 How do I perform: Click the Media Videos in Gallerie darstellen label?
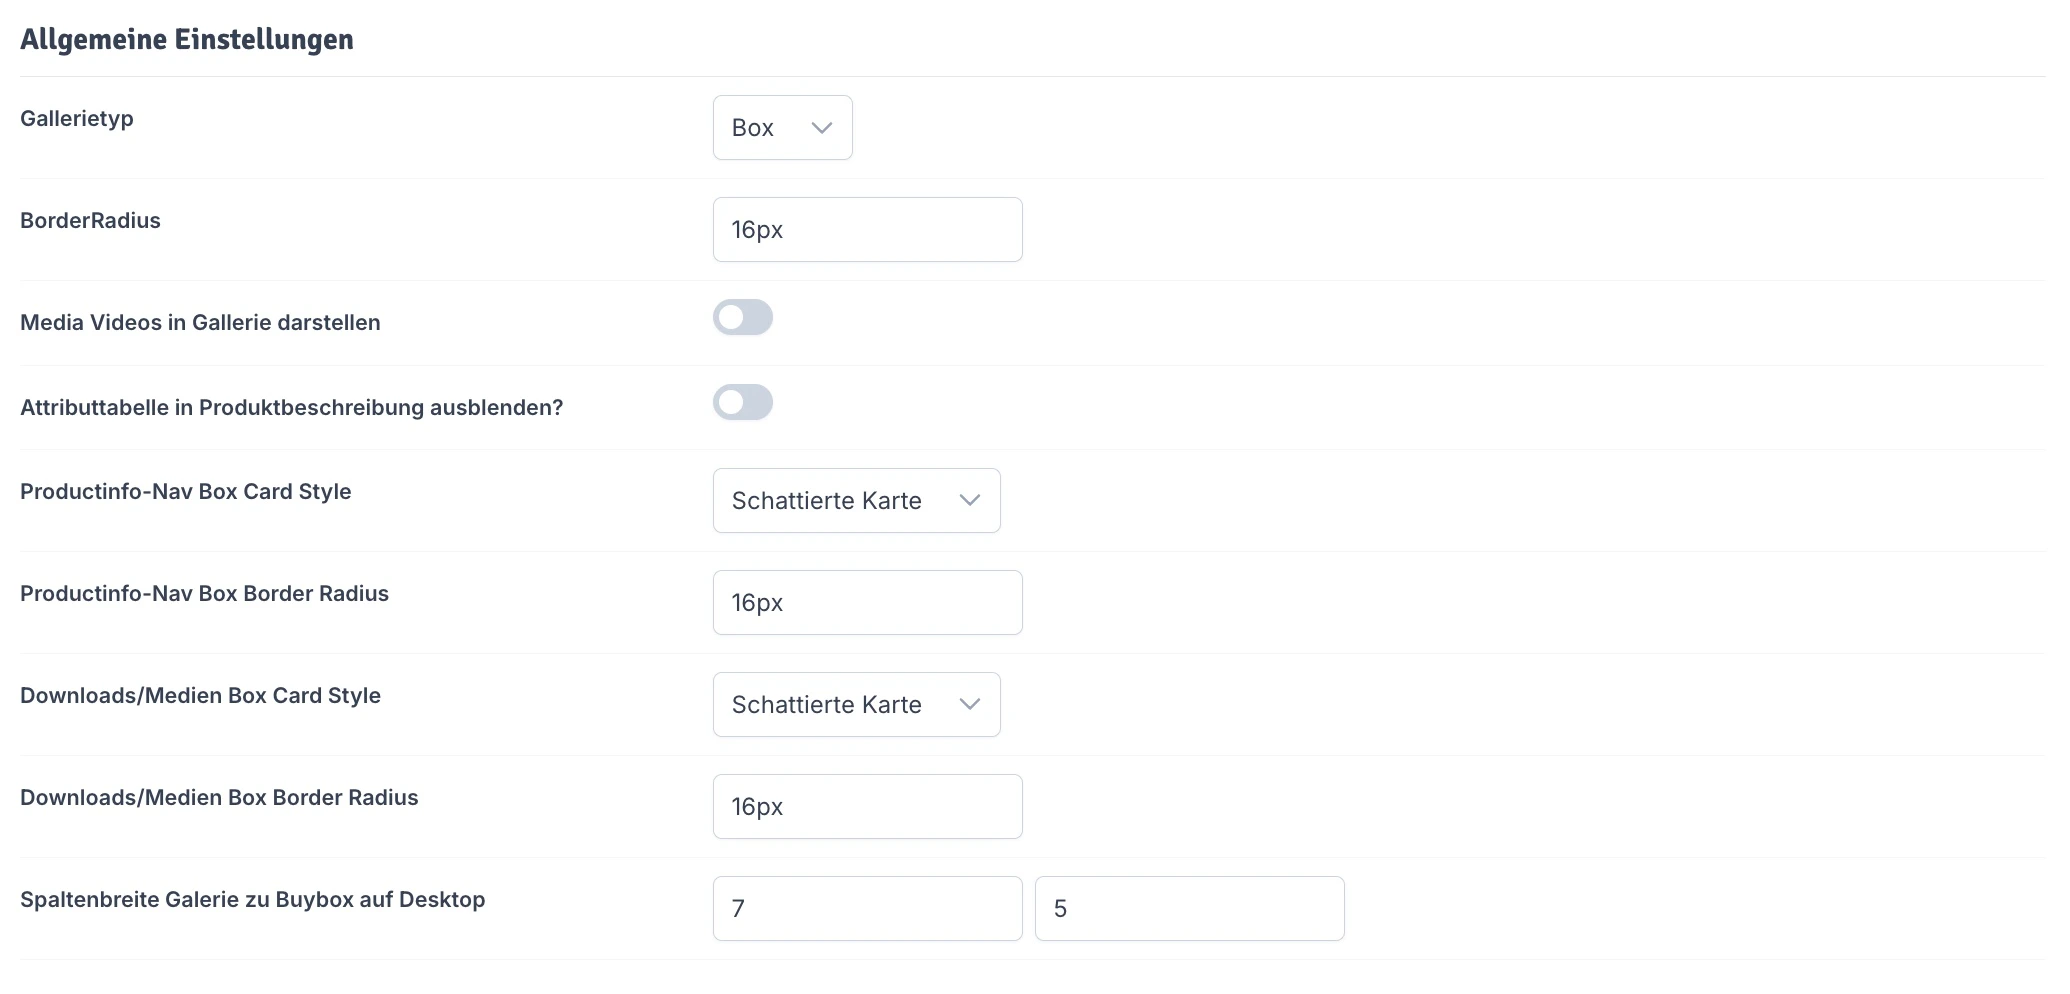click(x=200, y=323)
